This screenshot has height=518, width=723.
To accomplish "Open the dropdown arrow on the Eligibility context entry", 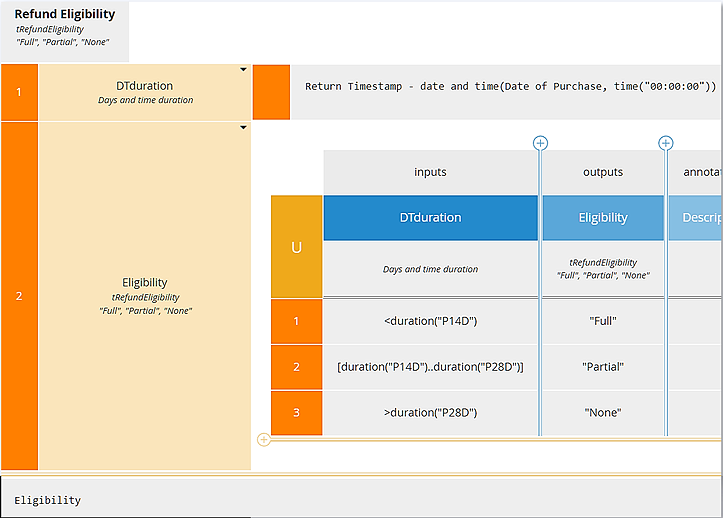I will (x=243, y=128).
